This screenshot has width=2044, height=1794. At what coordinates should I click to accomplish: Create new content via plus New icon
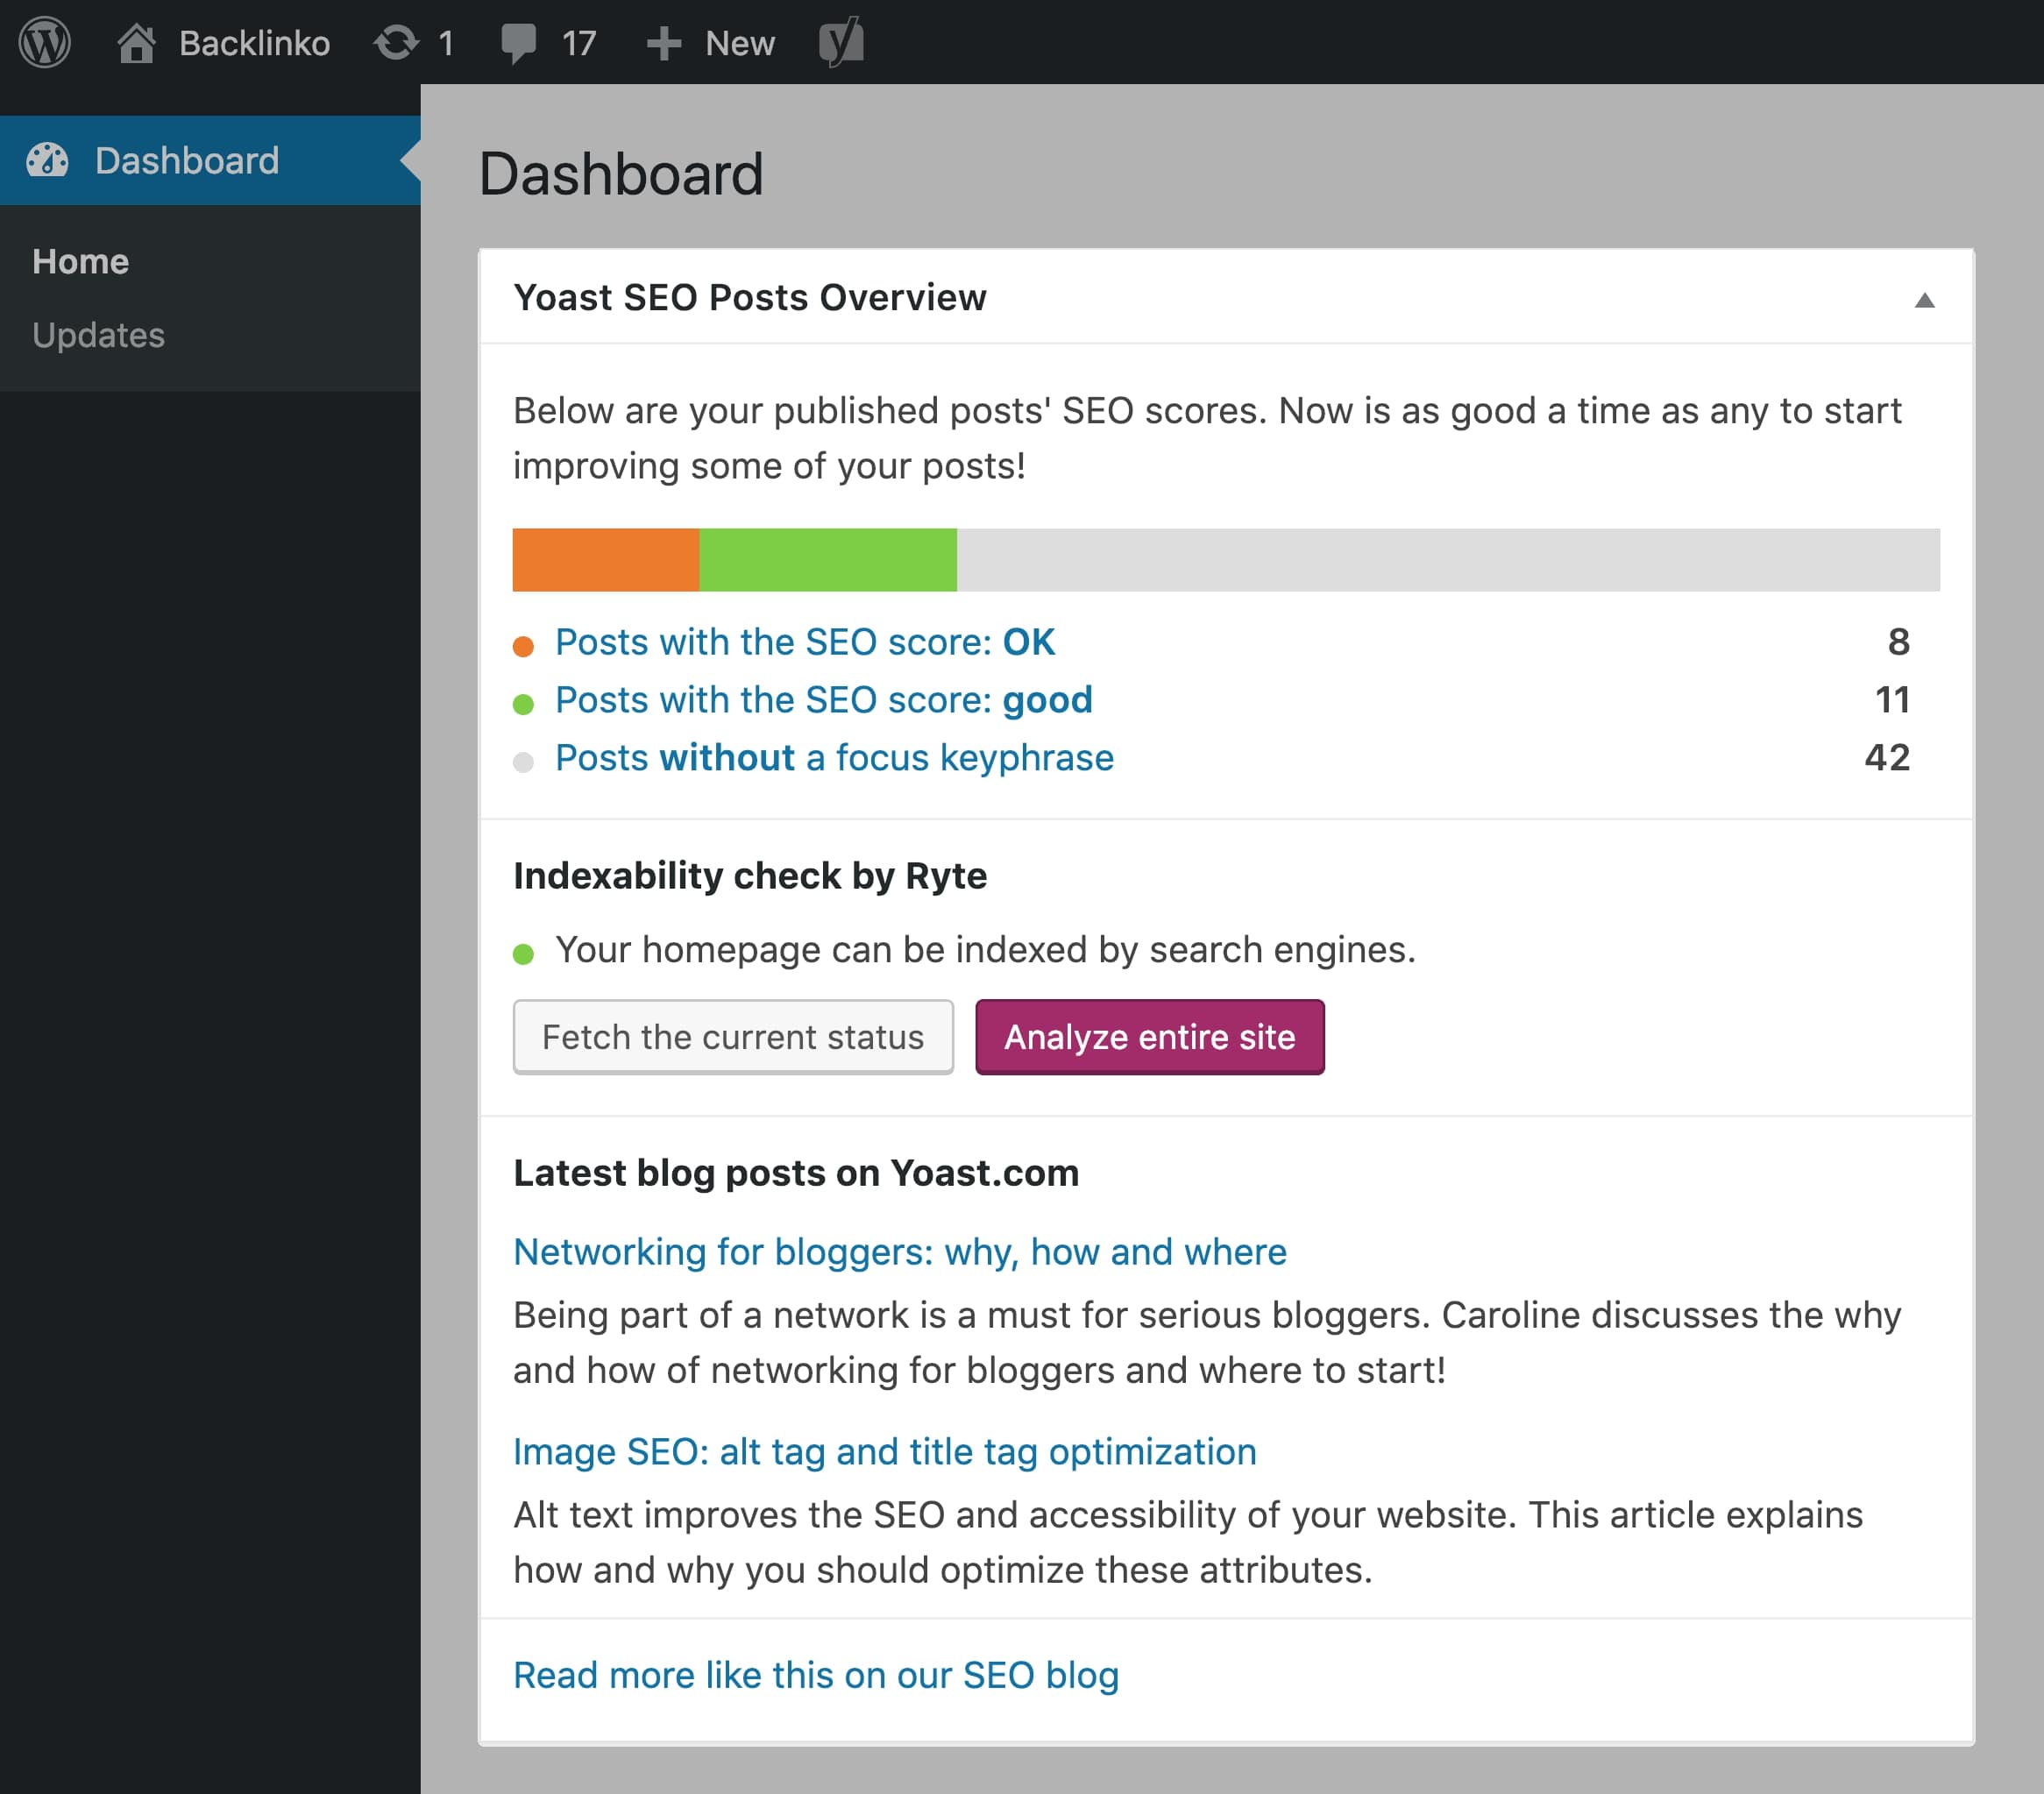663,42
